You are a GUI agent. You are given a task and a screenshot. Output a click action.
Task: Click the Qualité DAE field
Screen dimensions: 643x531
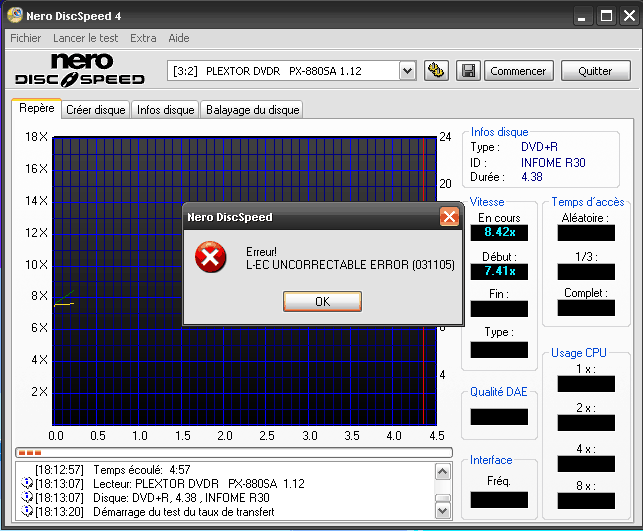pyautogui.click(x=499, y=417)
